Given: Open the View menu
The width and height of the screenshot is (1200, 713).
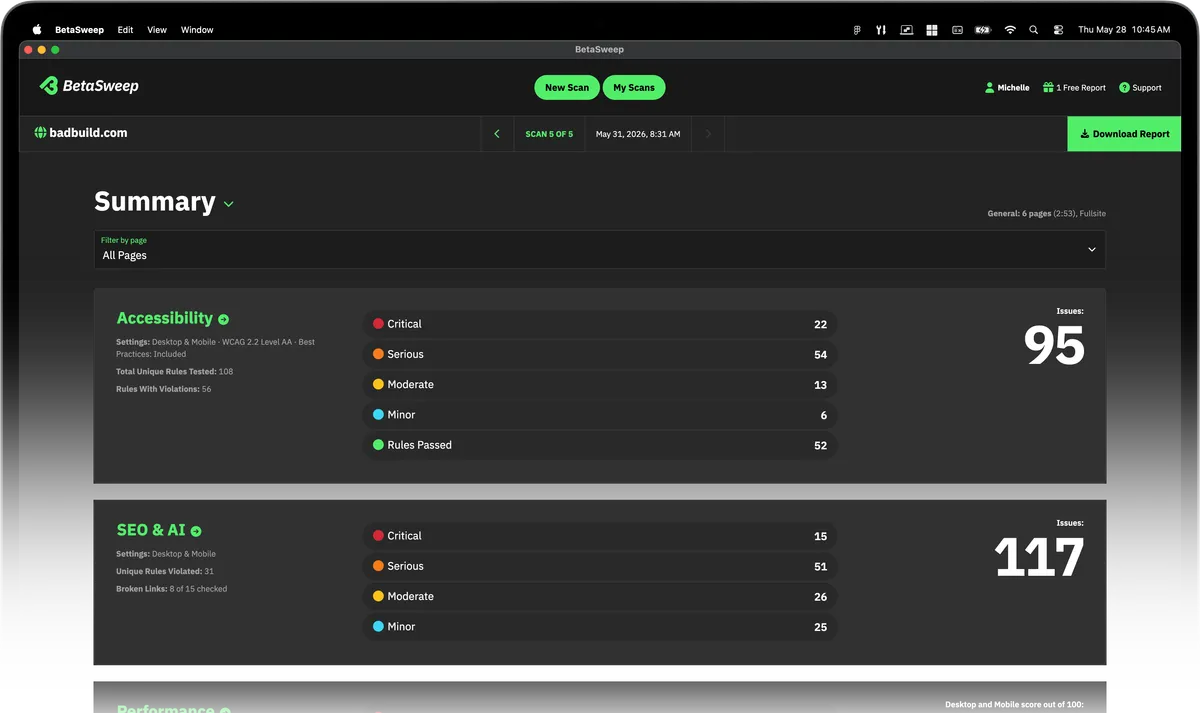Looking at the screenshot, I should click(157, 30).
